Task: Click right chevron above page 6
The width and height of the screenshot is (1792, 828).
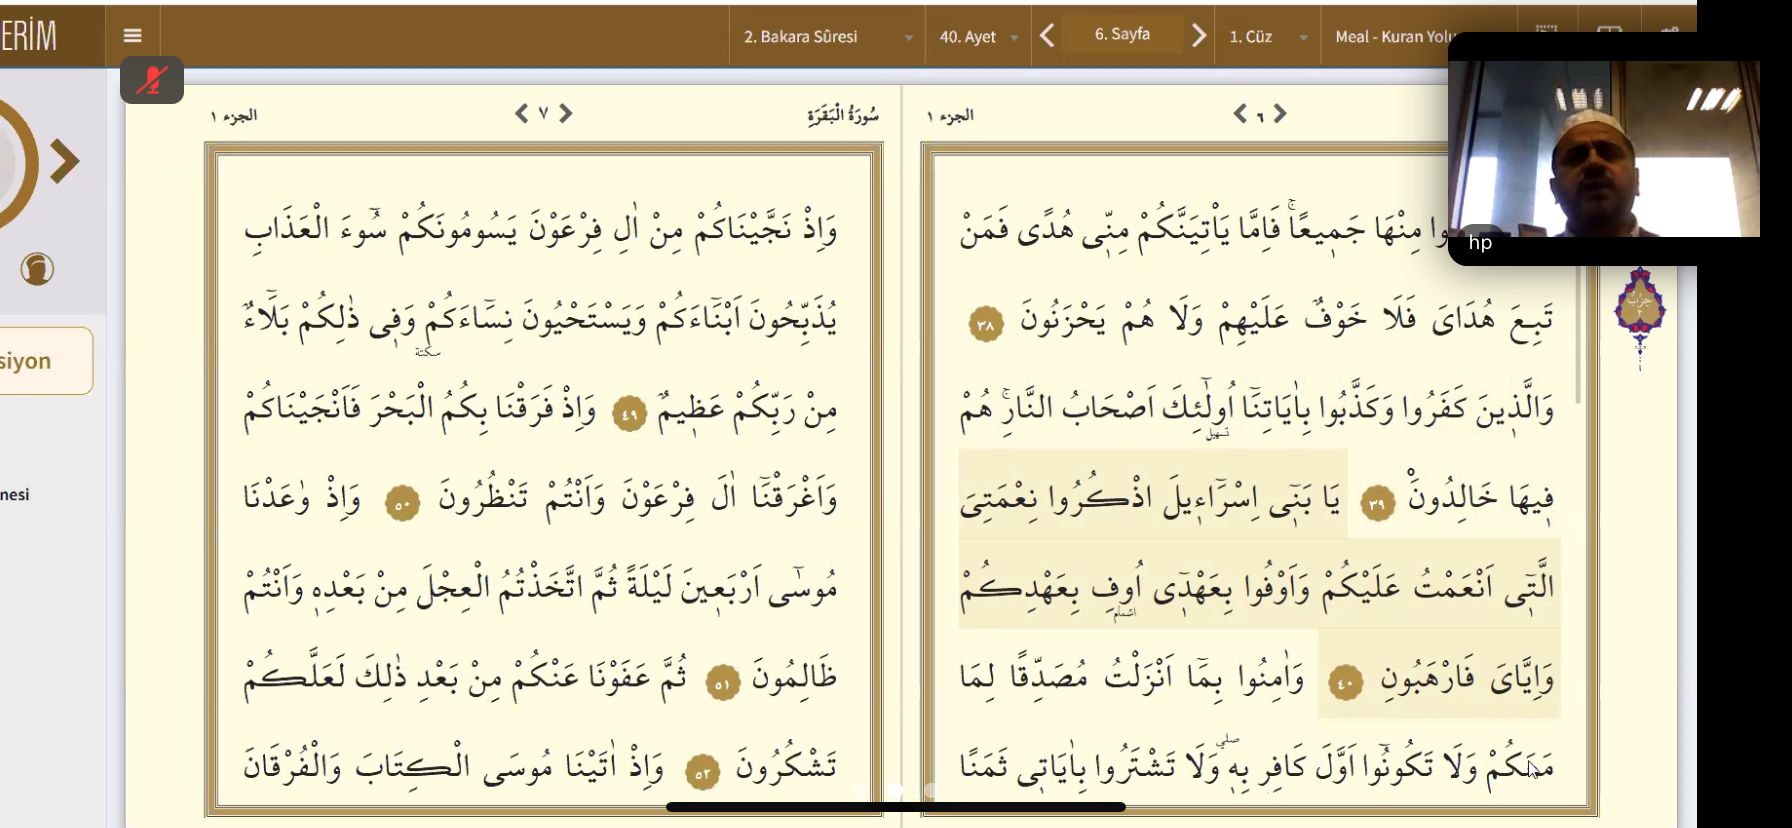Action: click(x=1280, y=114)
